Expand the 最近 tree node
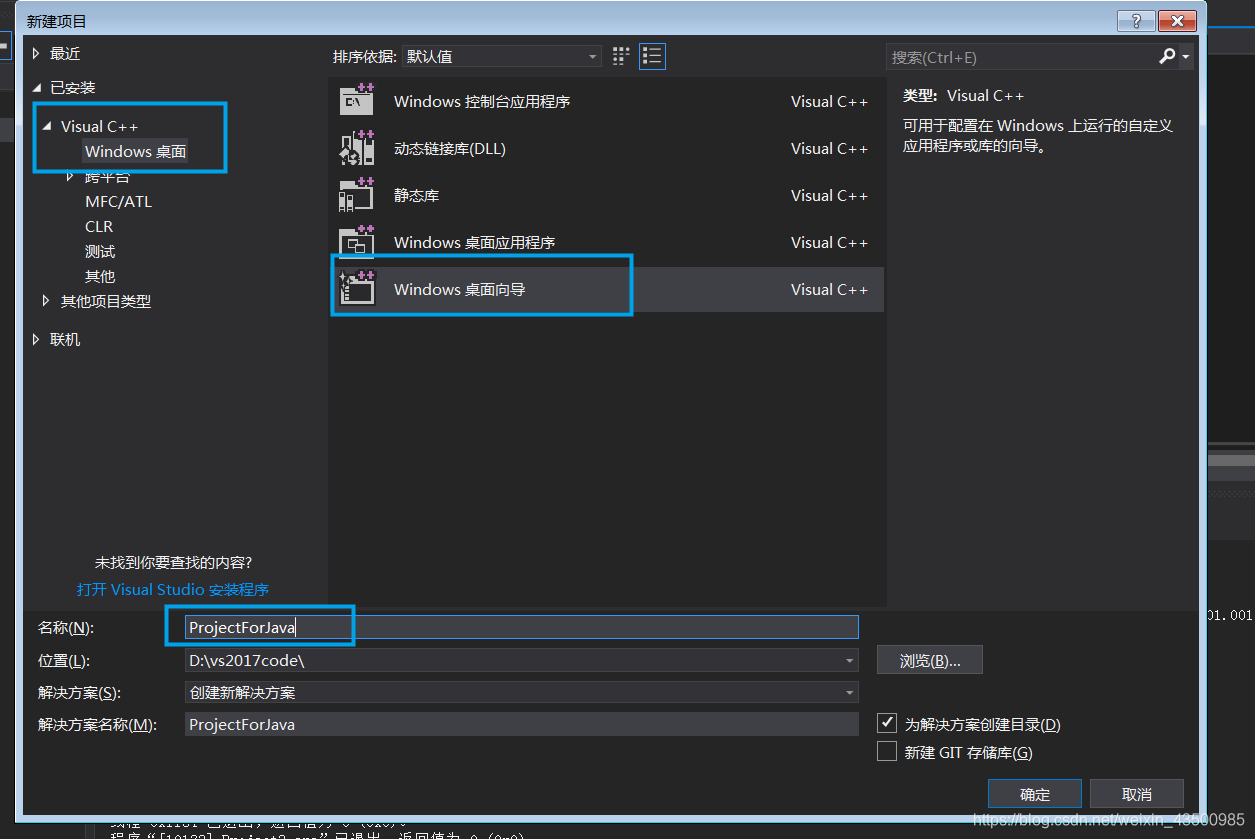This screenshot has height=839, width=1255. point(36,53)
